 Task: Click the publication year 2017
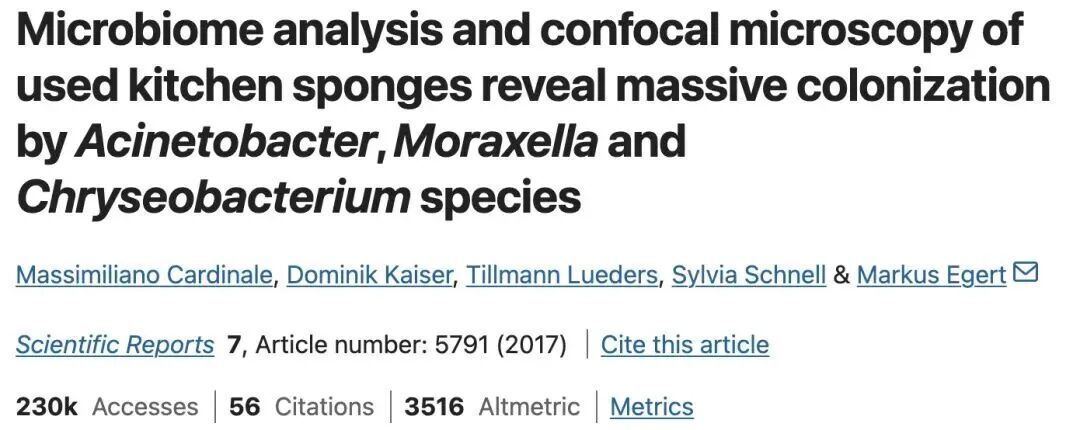coord(539,345)
